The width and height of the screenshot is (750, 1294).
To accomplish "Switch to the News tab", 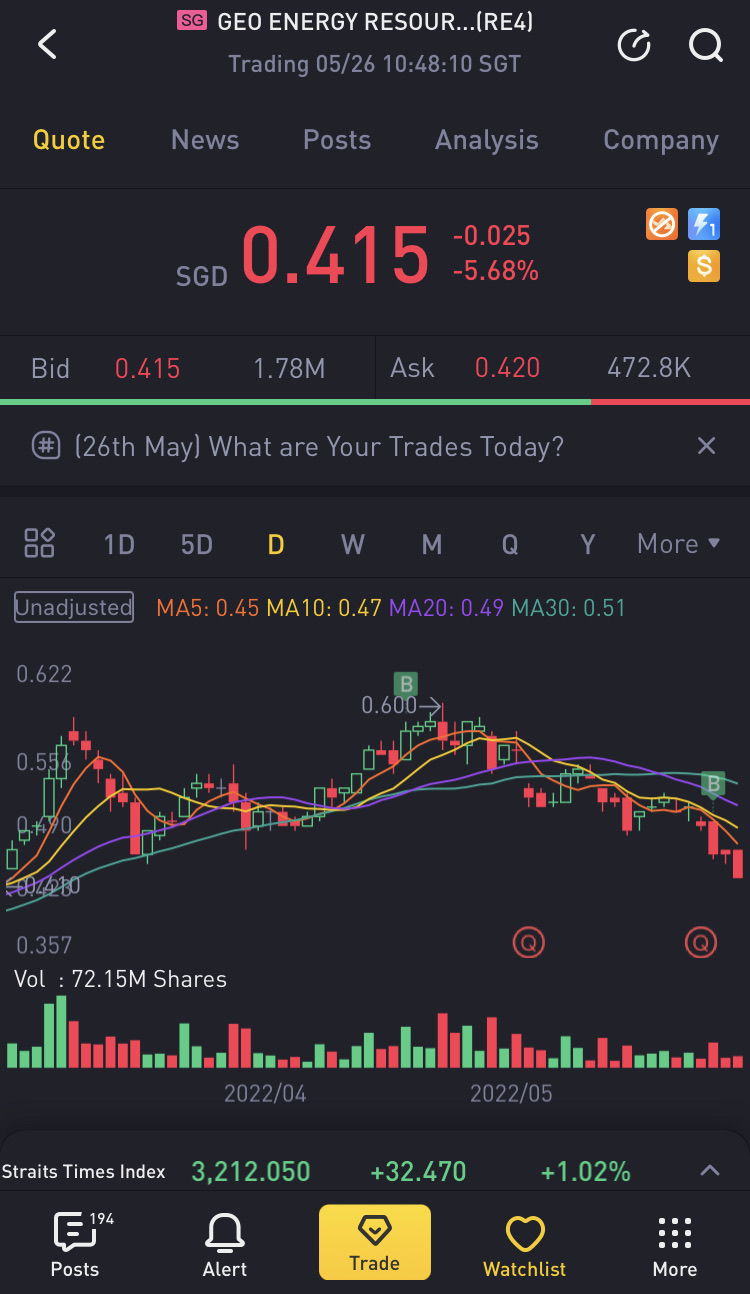I will [205, 140].
